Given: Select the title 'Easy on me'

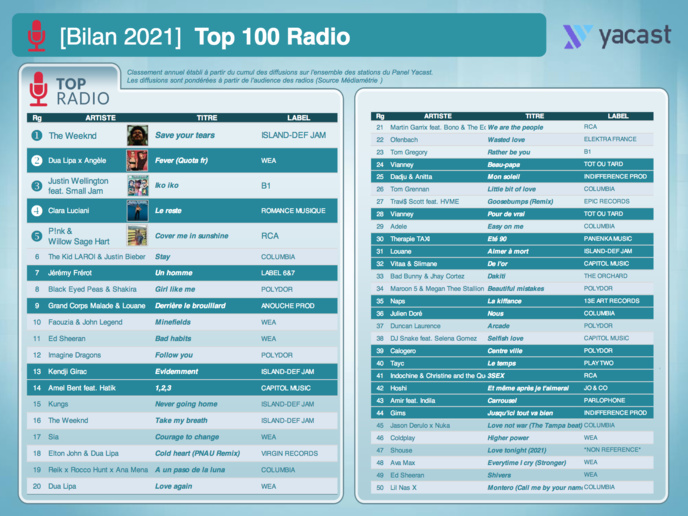Looking at the screenshot, I should tap(505, 226).
